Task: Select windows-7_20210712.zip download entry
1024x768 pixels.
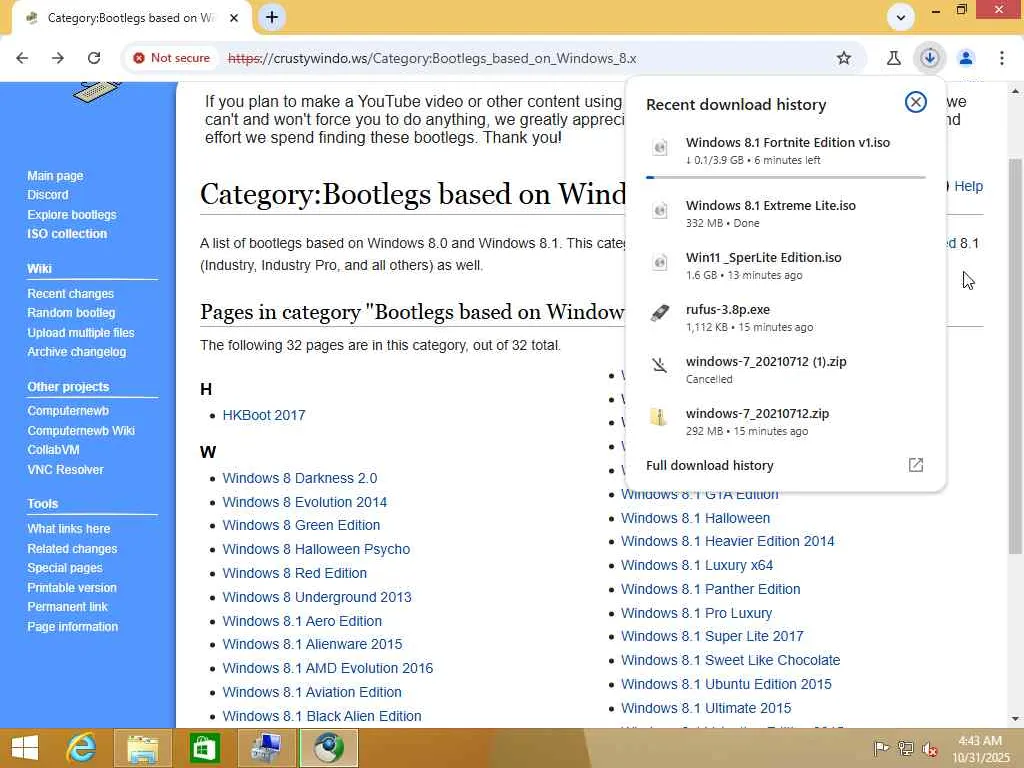Action: [786, 422]
